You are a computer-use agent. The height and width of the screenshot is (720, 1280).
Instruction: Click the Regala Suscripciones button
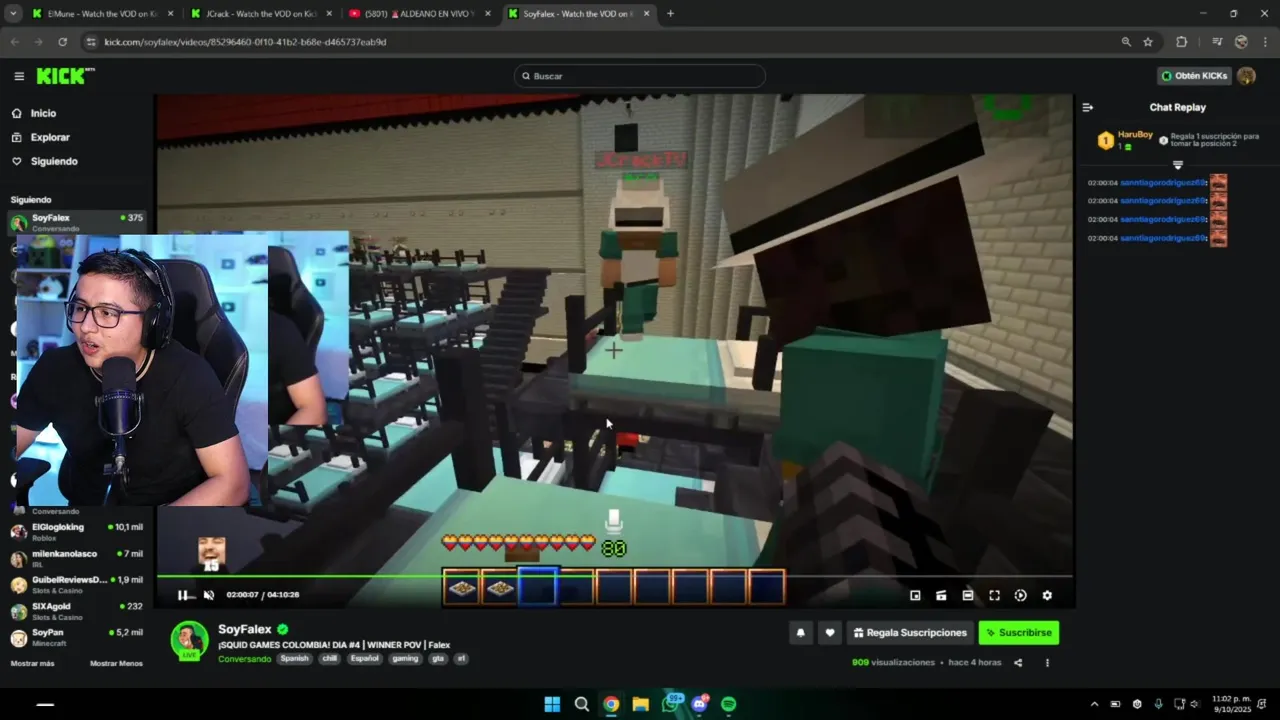[x=910, y=632]
